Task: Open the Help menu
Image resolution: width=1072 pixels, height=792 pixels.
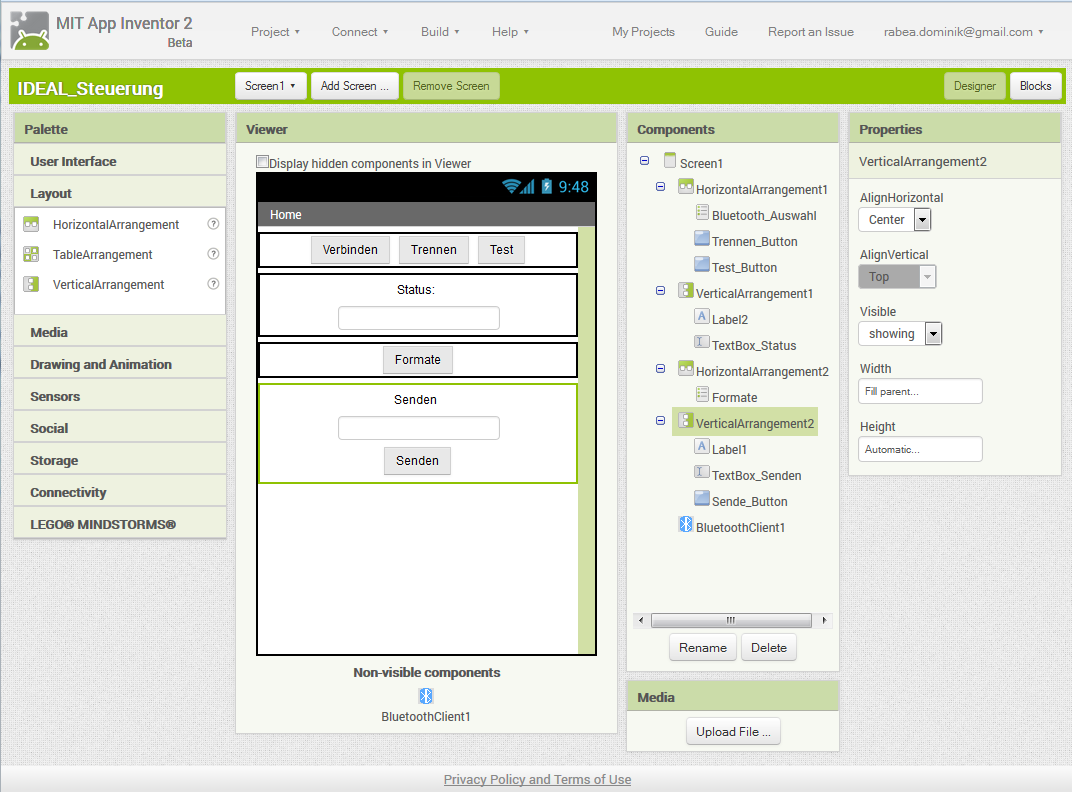Action: 510,32
